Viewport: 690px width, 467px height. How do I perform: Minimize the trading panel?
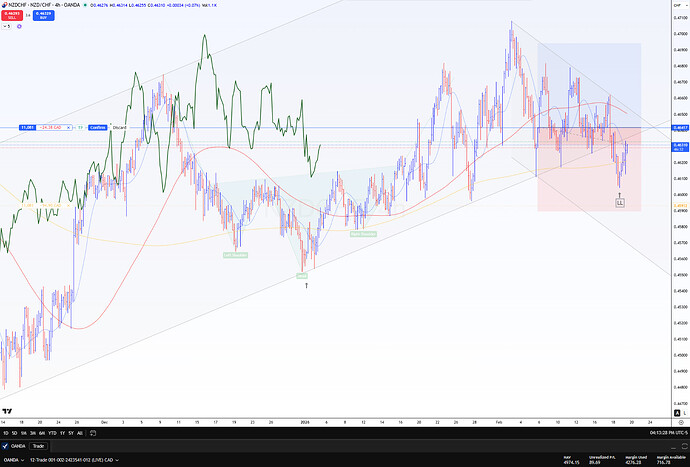tap(674, 446)
